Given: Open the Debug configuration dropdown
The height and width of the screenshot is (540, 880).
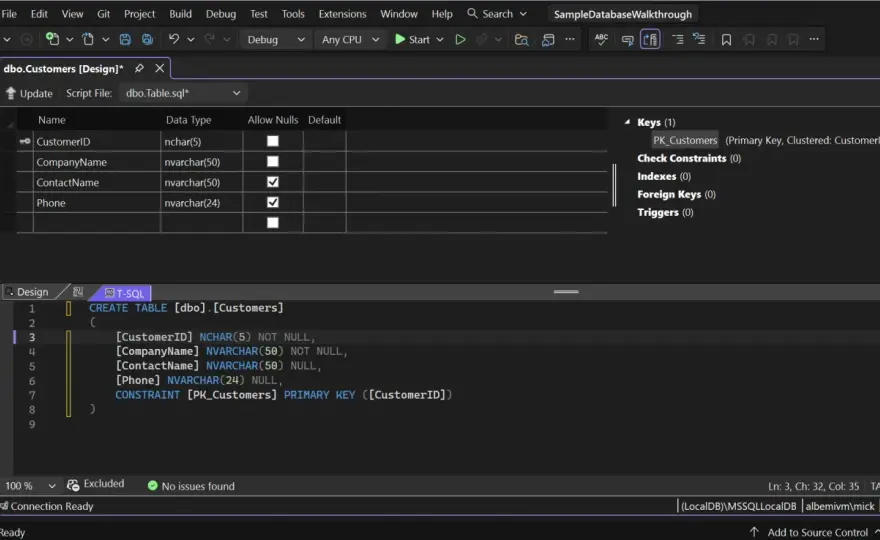Looking at the screenshot, I should point(276,39).
